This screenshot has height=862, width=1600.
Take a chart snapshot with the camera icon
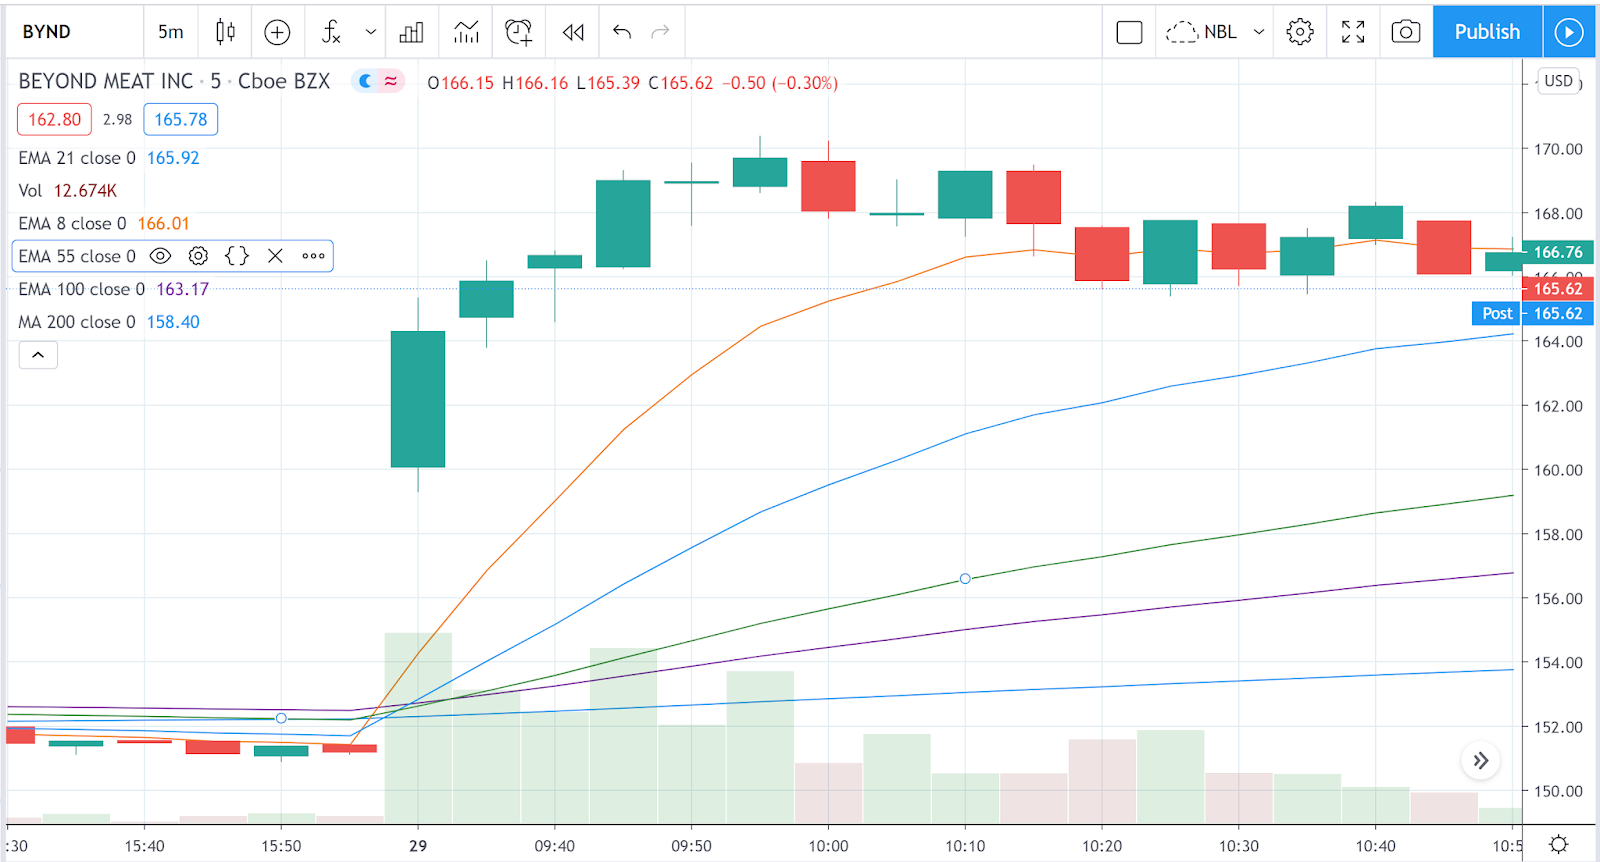pos(1405,32)
